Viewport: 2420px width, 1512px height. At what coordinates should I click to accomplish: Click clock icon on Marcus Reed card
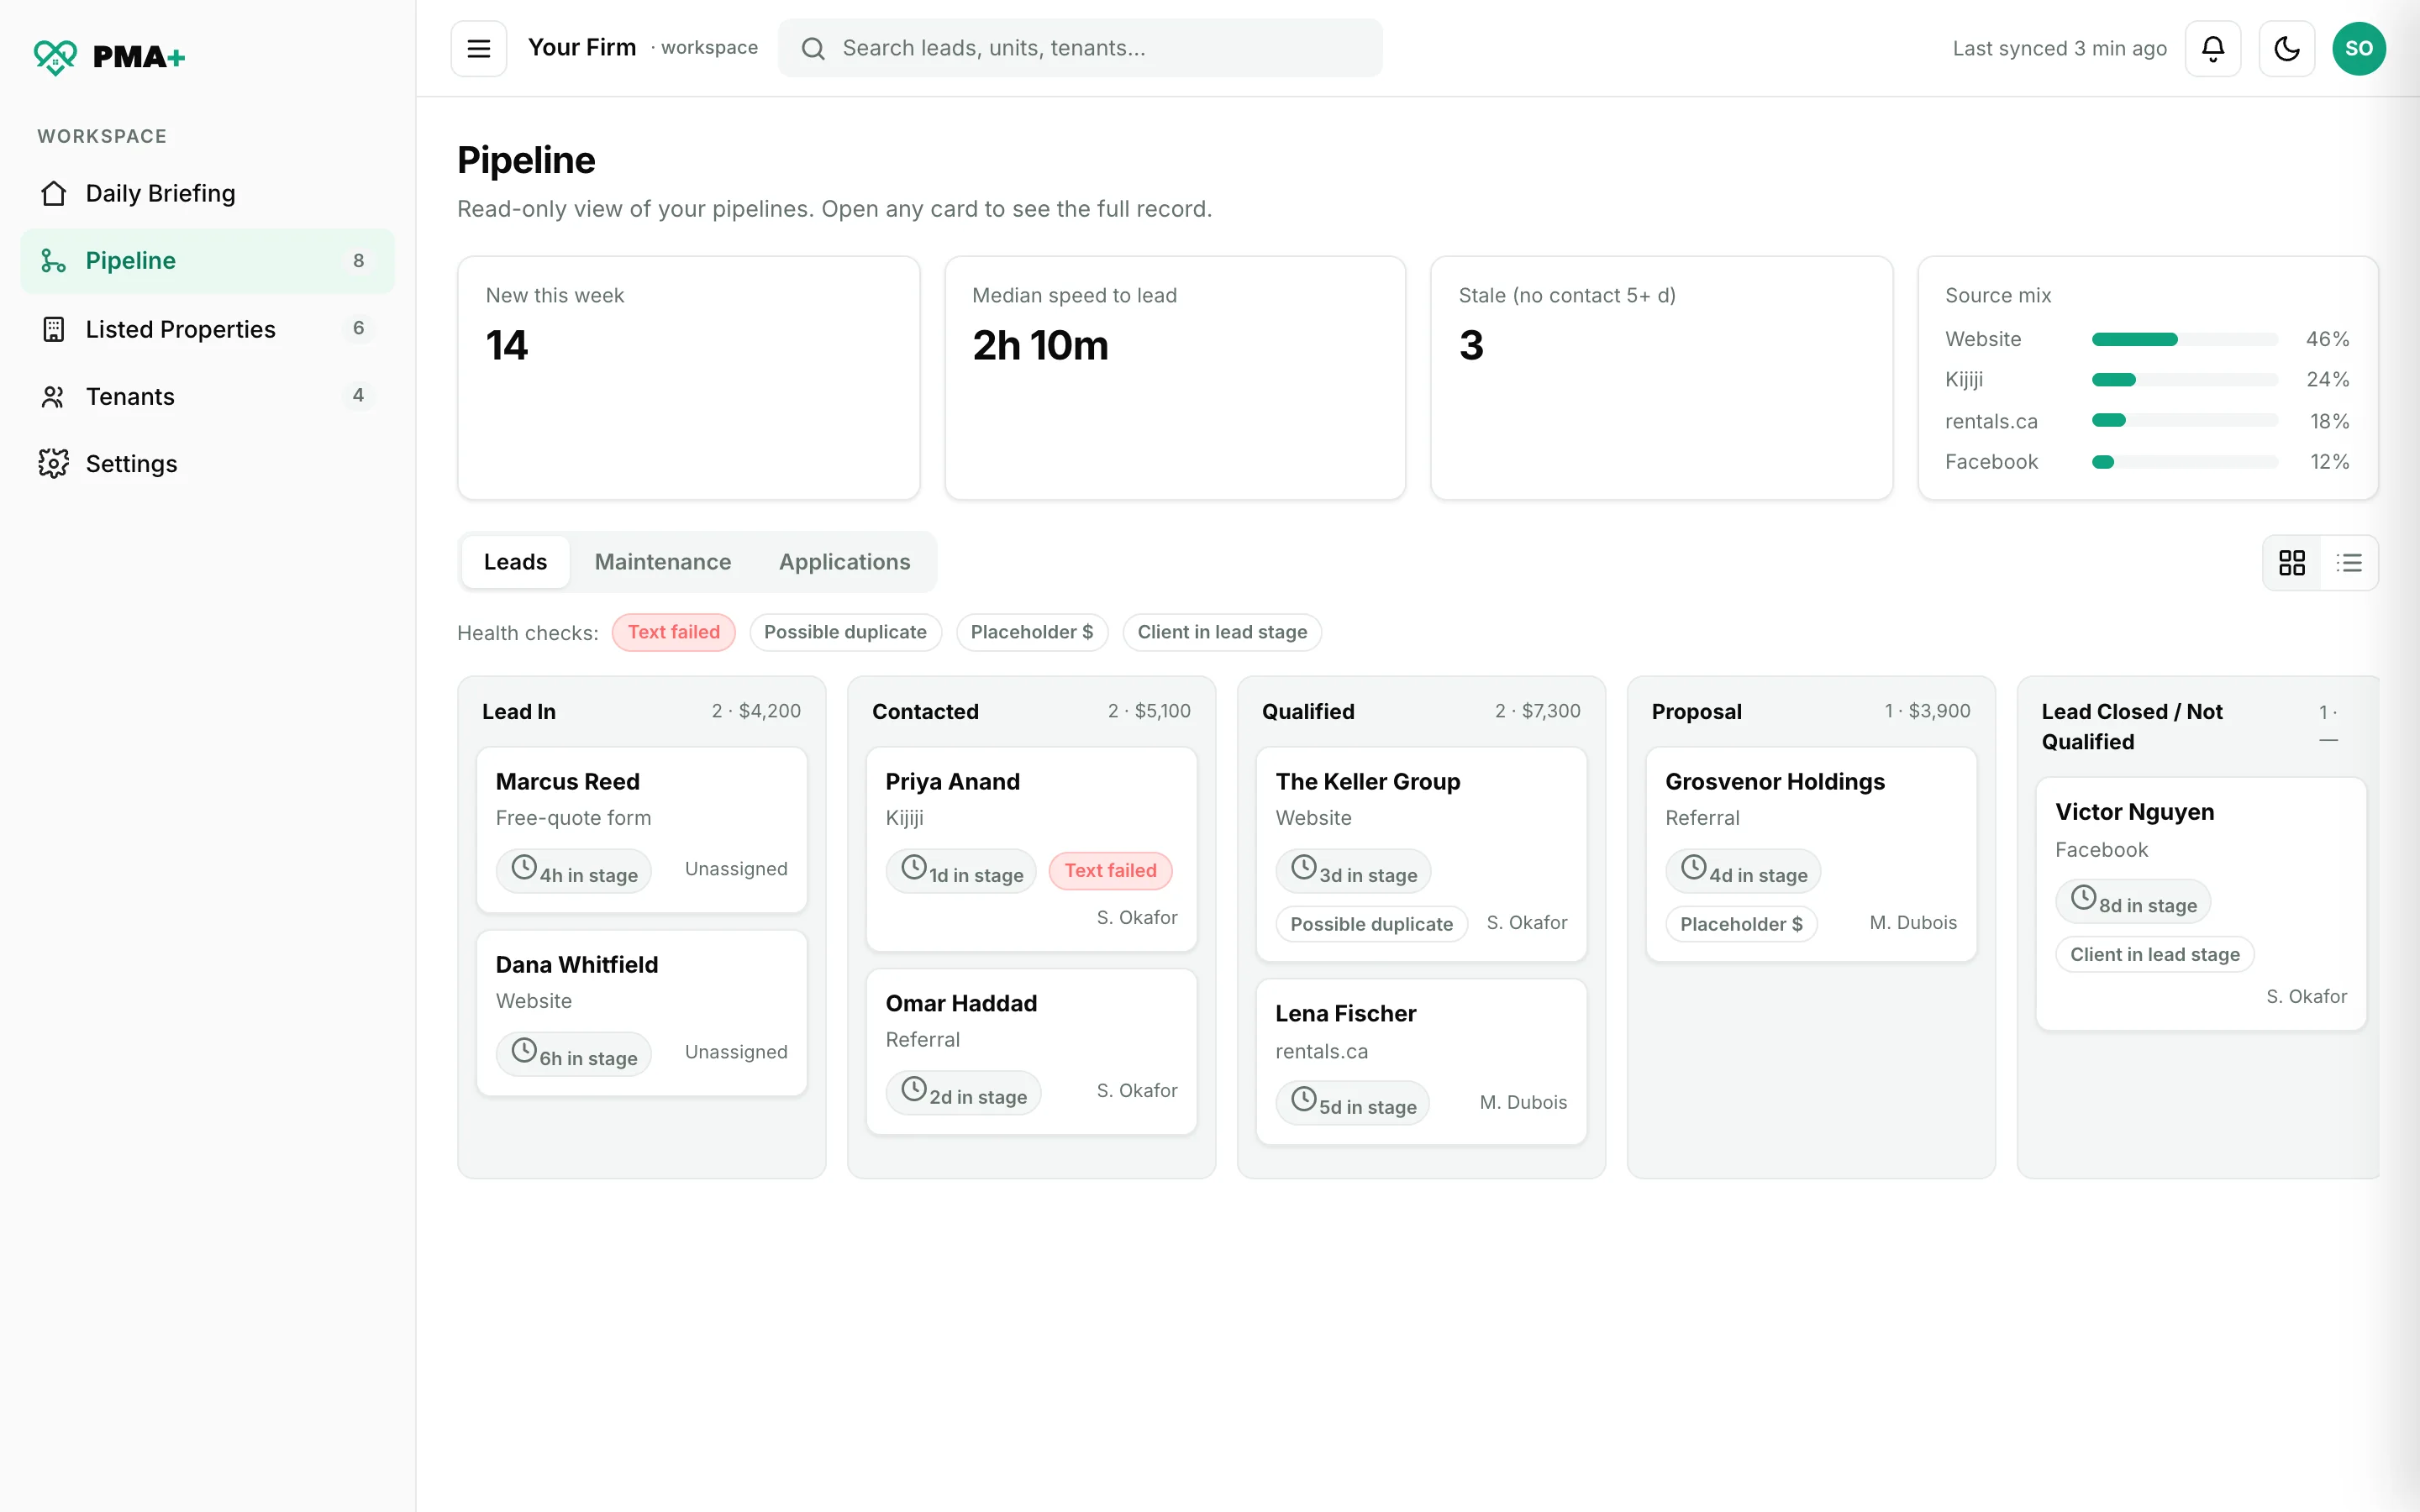tap(524, 867)
